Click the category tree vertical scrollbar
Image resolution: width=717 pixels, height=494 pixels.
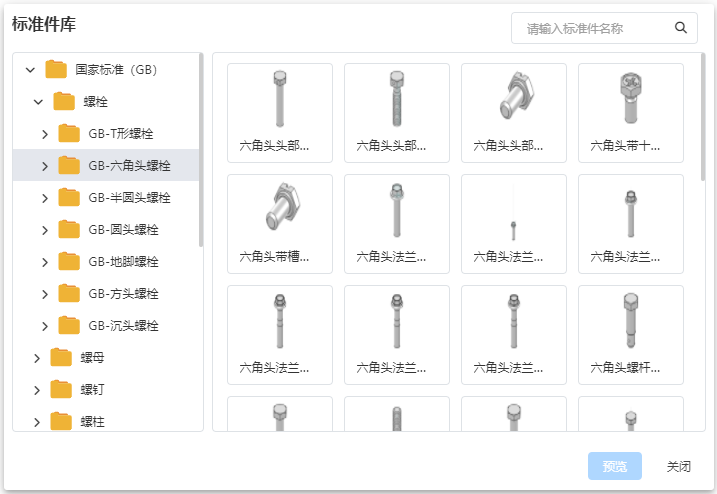tap(201, 150)
